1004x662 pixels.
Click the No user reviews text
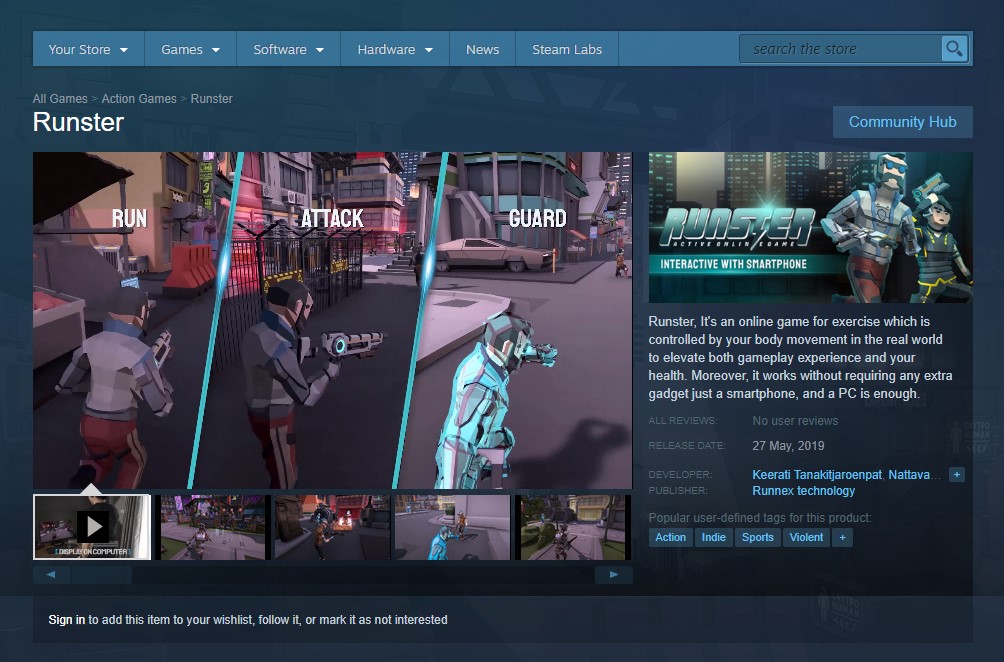tap(795, 421)
